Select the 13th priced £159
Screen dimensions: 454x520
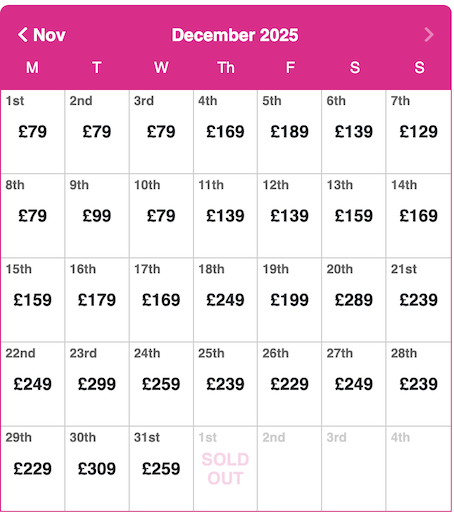click(x=354, y=215)
